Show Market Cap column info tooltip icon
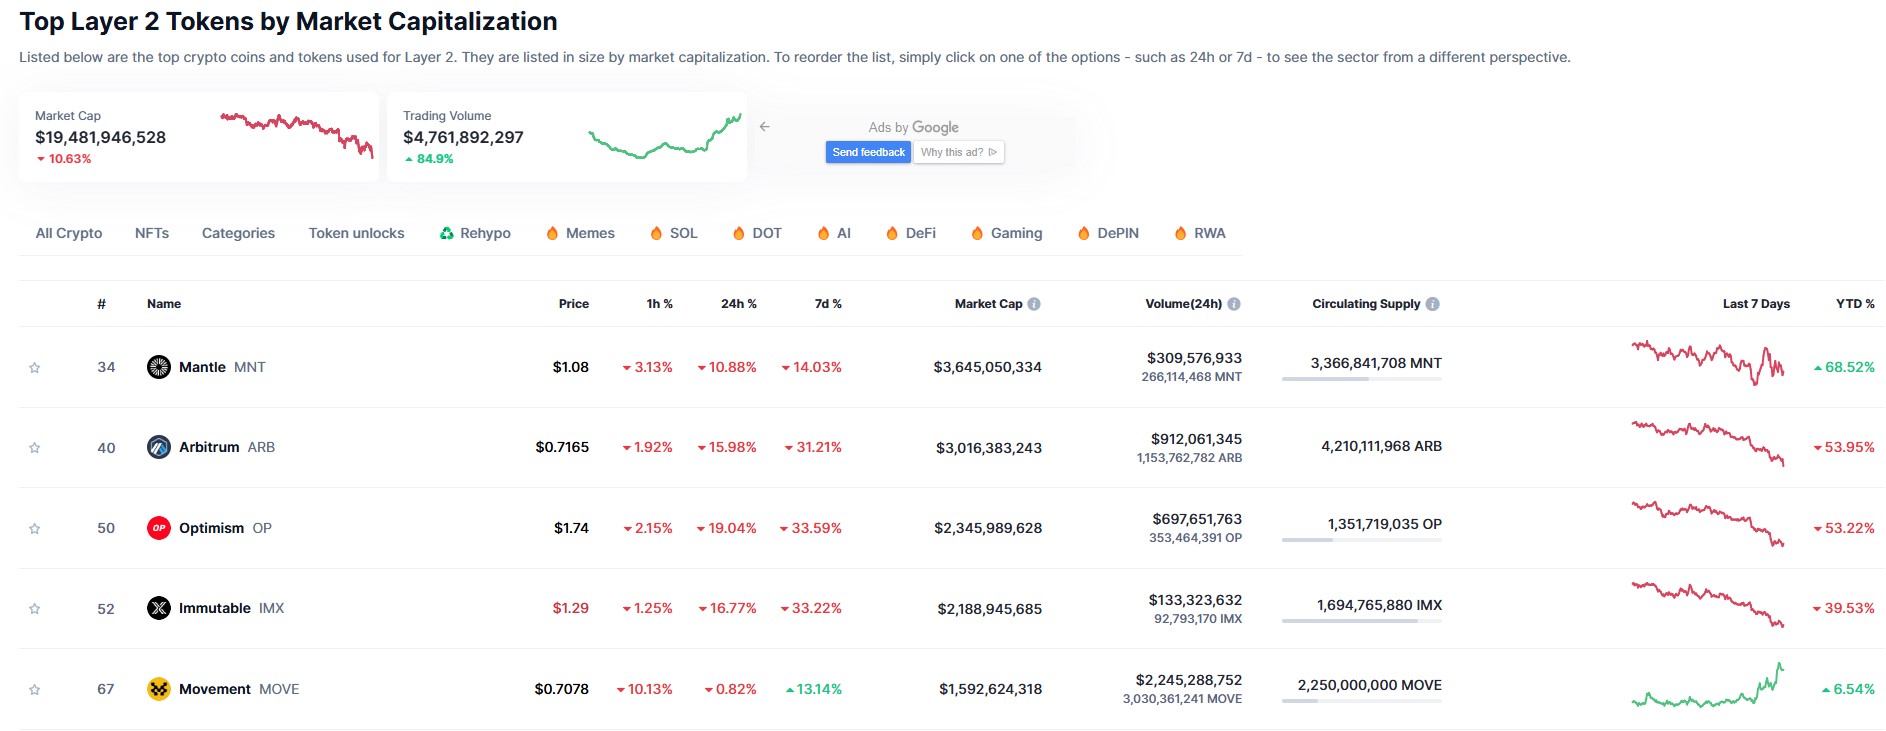This screenshot has height=731, width=1886. pyautogui.click(x=1034, y=304)
